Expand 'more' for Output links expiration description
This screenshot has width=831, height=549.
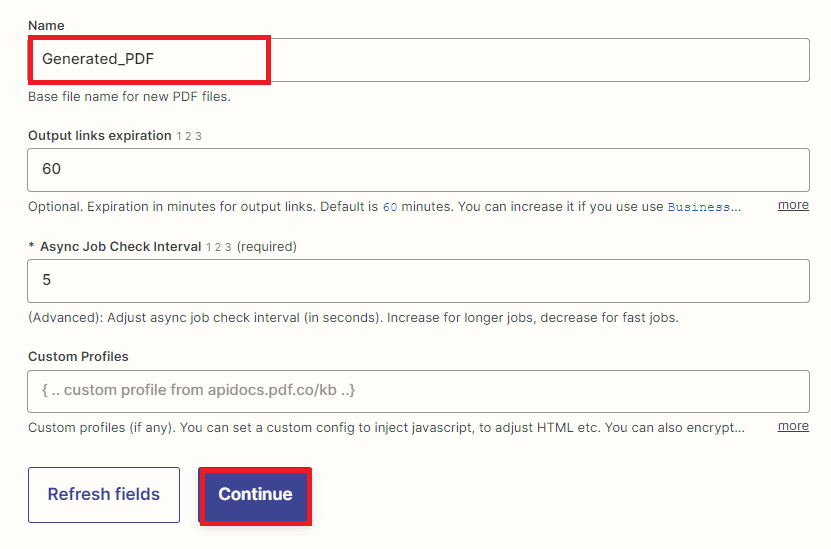click(793, 205)
